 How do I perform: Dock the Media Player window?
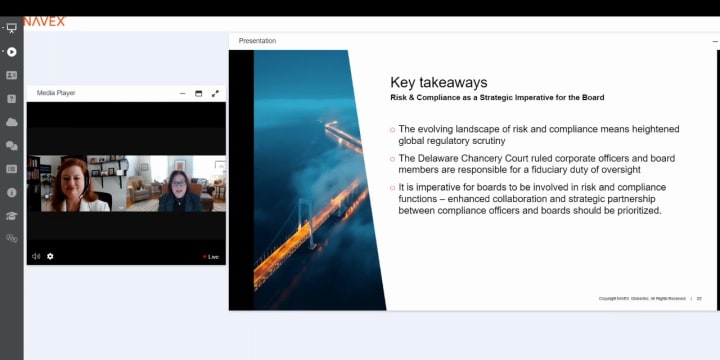coord(198,93)
